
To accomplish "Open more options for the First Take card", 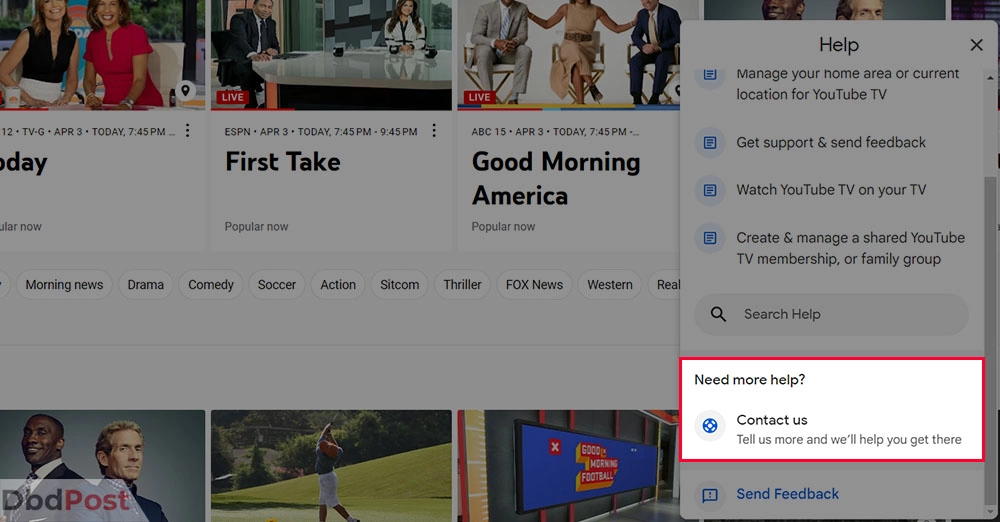I will coord(434,131).
